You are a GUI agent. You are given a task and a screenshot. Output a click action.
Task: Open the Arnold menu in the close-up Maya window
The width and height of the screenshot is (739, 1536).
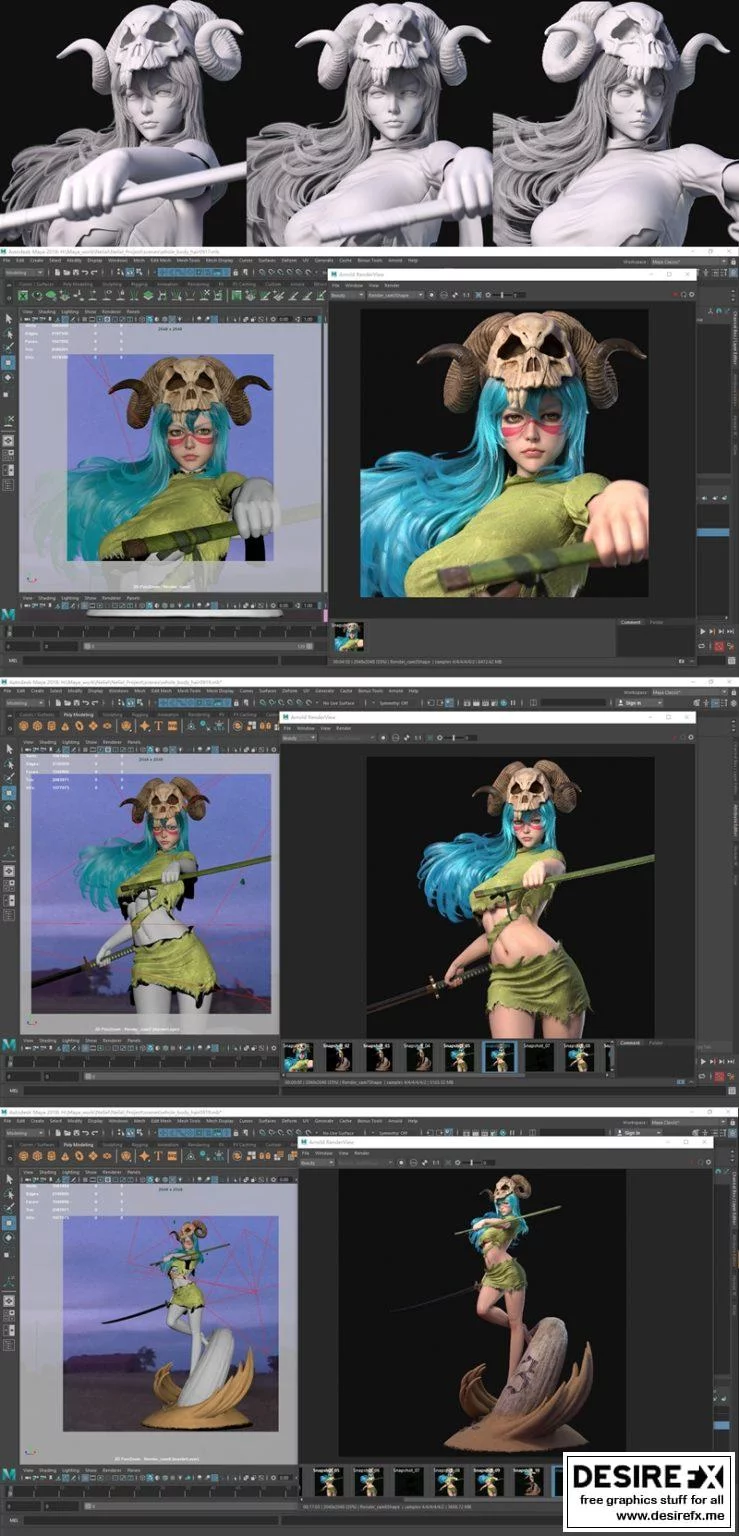pyautogui.click(x=396, y=260)
